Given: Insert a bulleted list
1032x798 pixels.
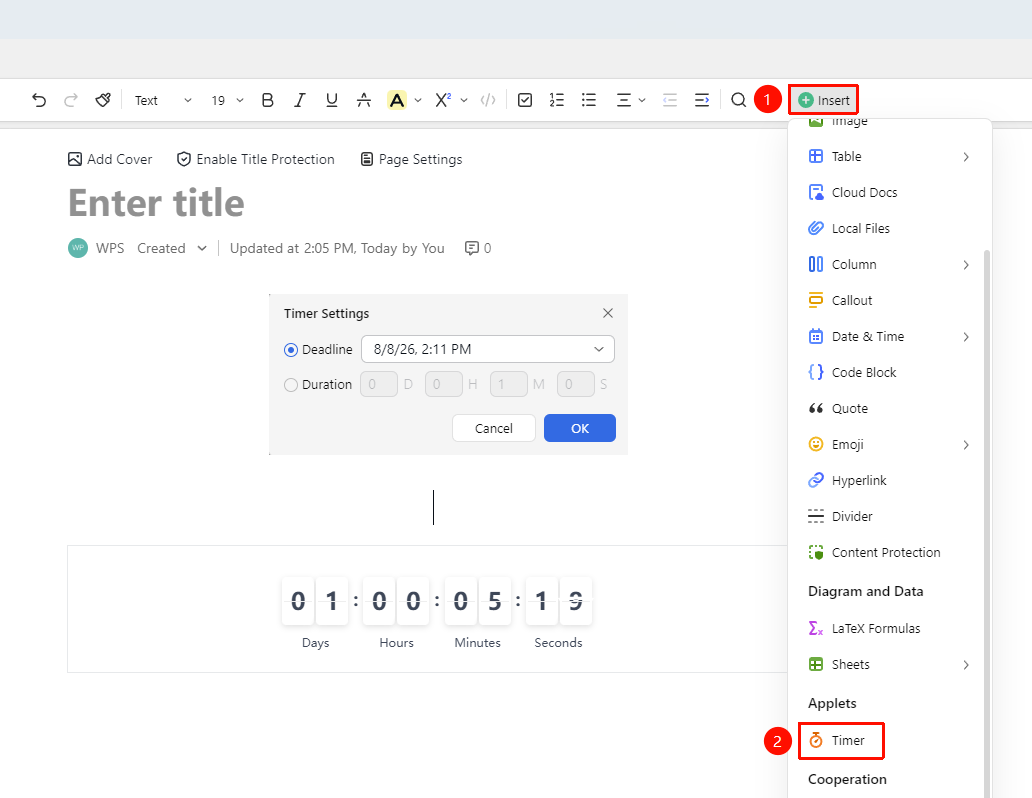Looking at the screenshot, I should [x=589, y=100].
